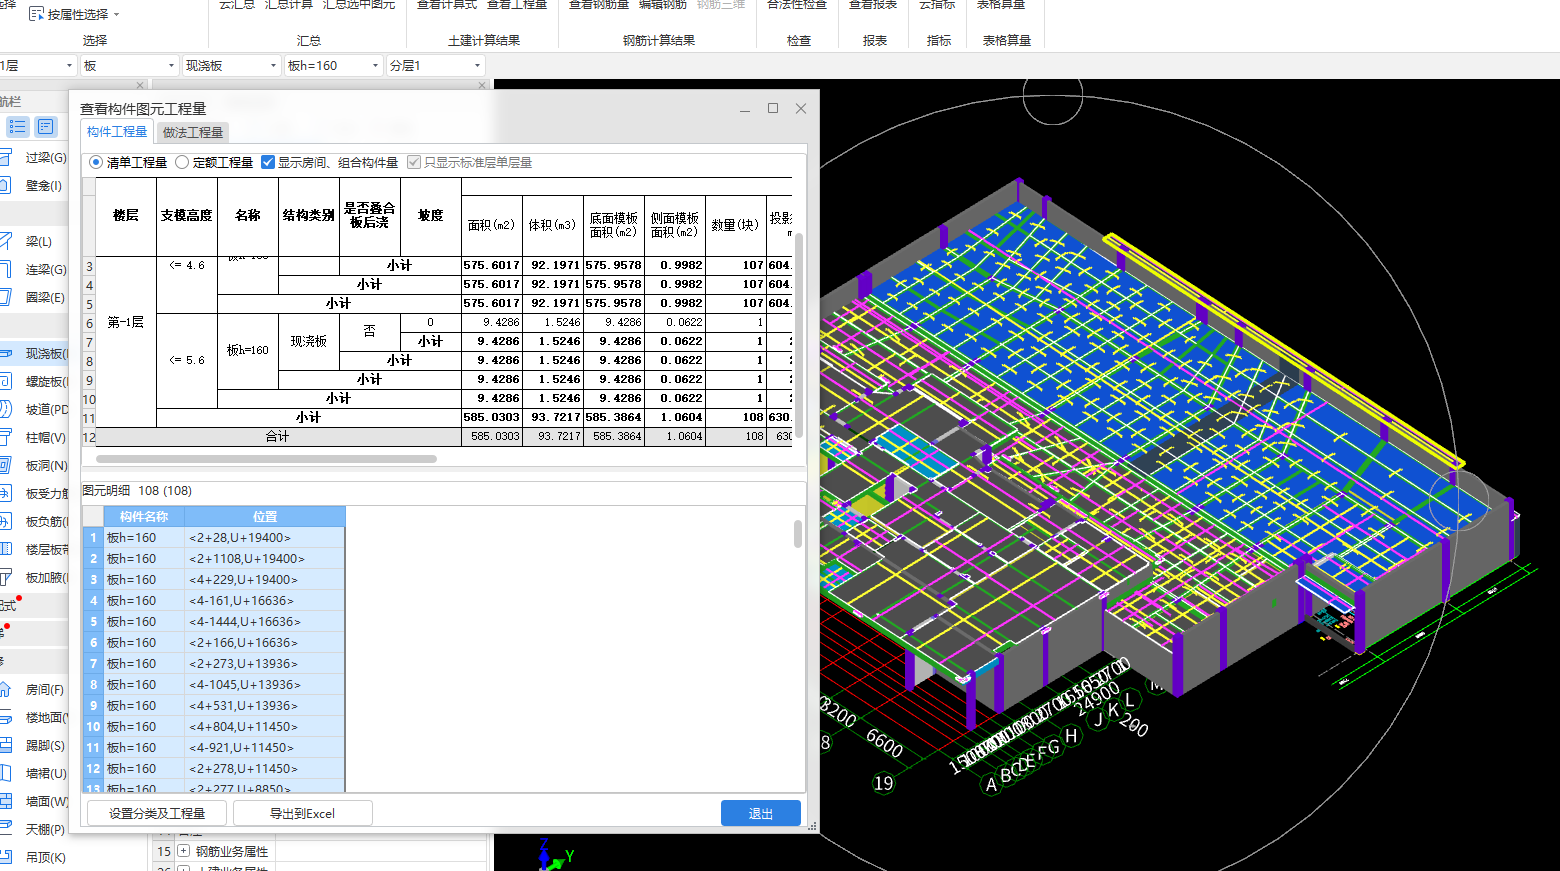Screen dimensions: 1560x871
Task: Click the 体积(m3) column header
Action: (552, 225)
